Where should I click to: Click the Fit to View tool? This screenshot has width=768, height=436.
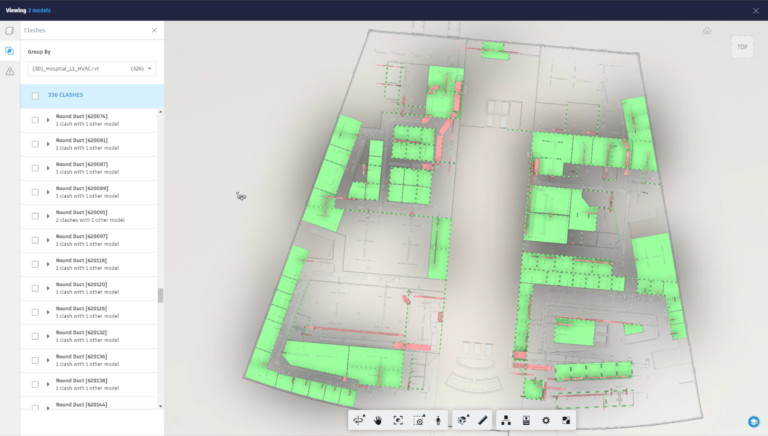click(398, 420)
